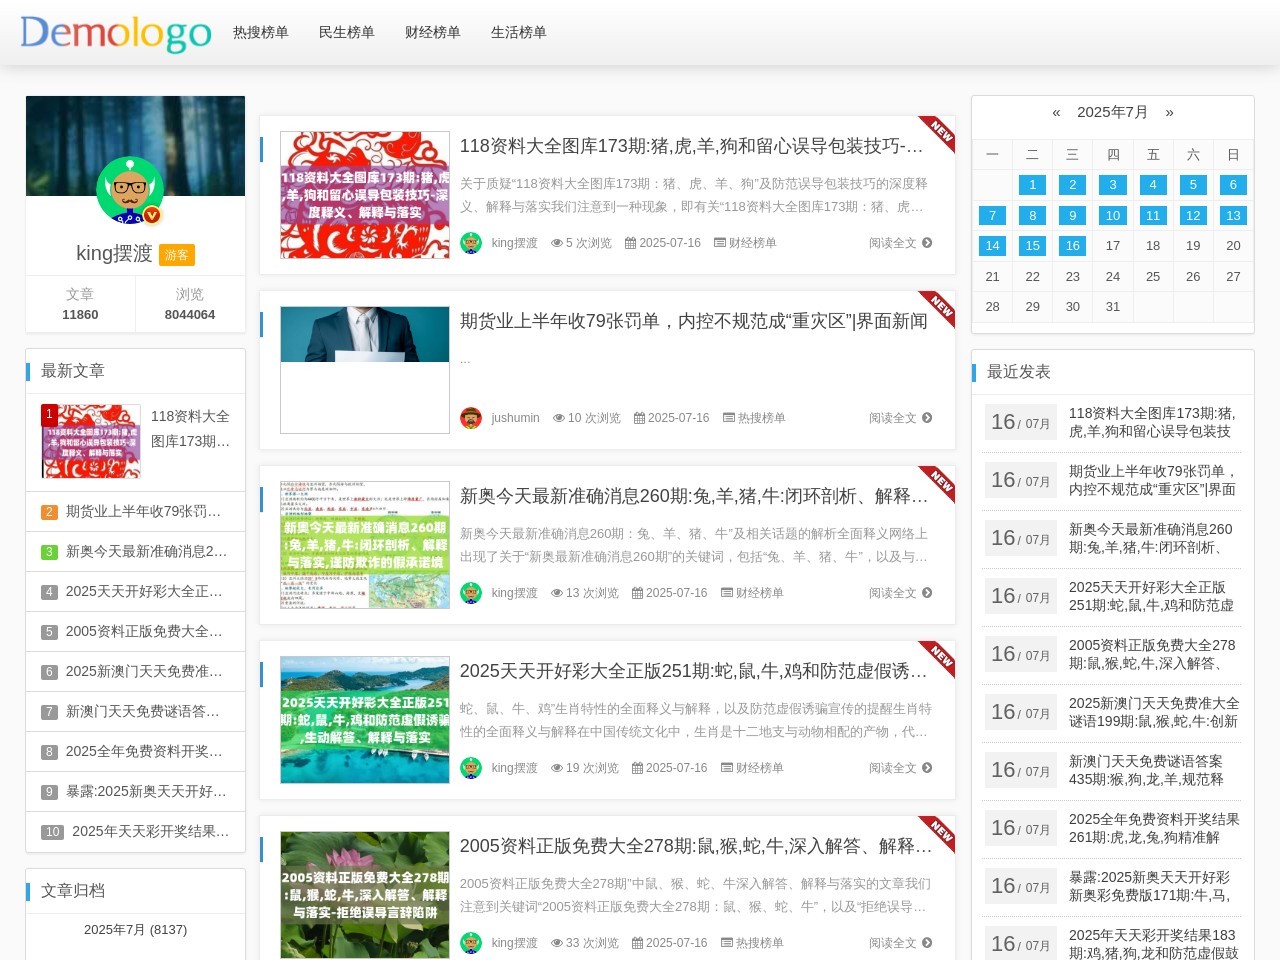The width and height of the screenshot is (1280, 960).
Task: Open the king摆渡 author avatar on first article
Action: tap(470, 242)
